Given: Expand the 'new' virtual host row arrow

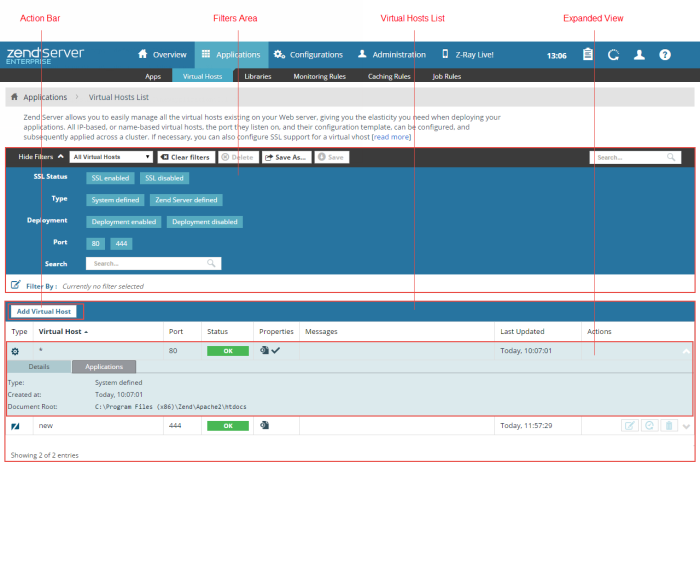Looking at the screenshot, I should coord(686,426).
